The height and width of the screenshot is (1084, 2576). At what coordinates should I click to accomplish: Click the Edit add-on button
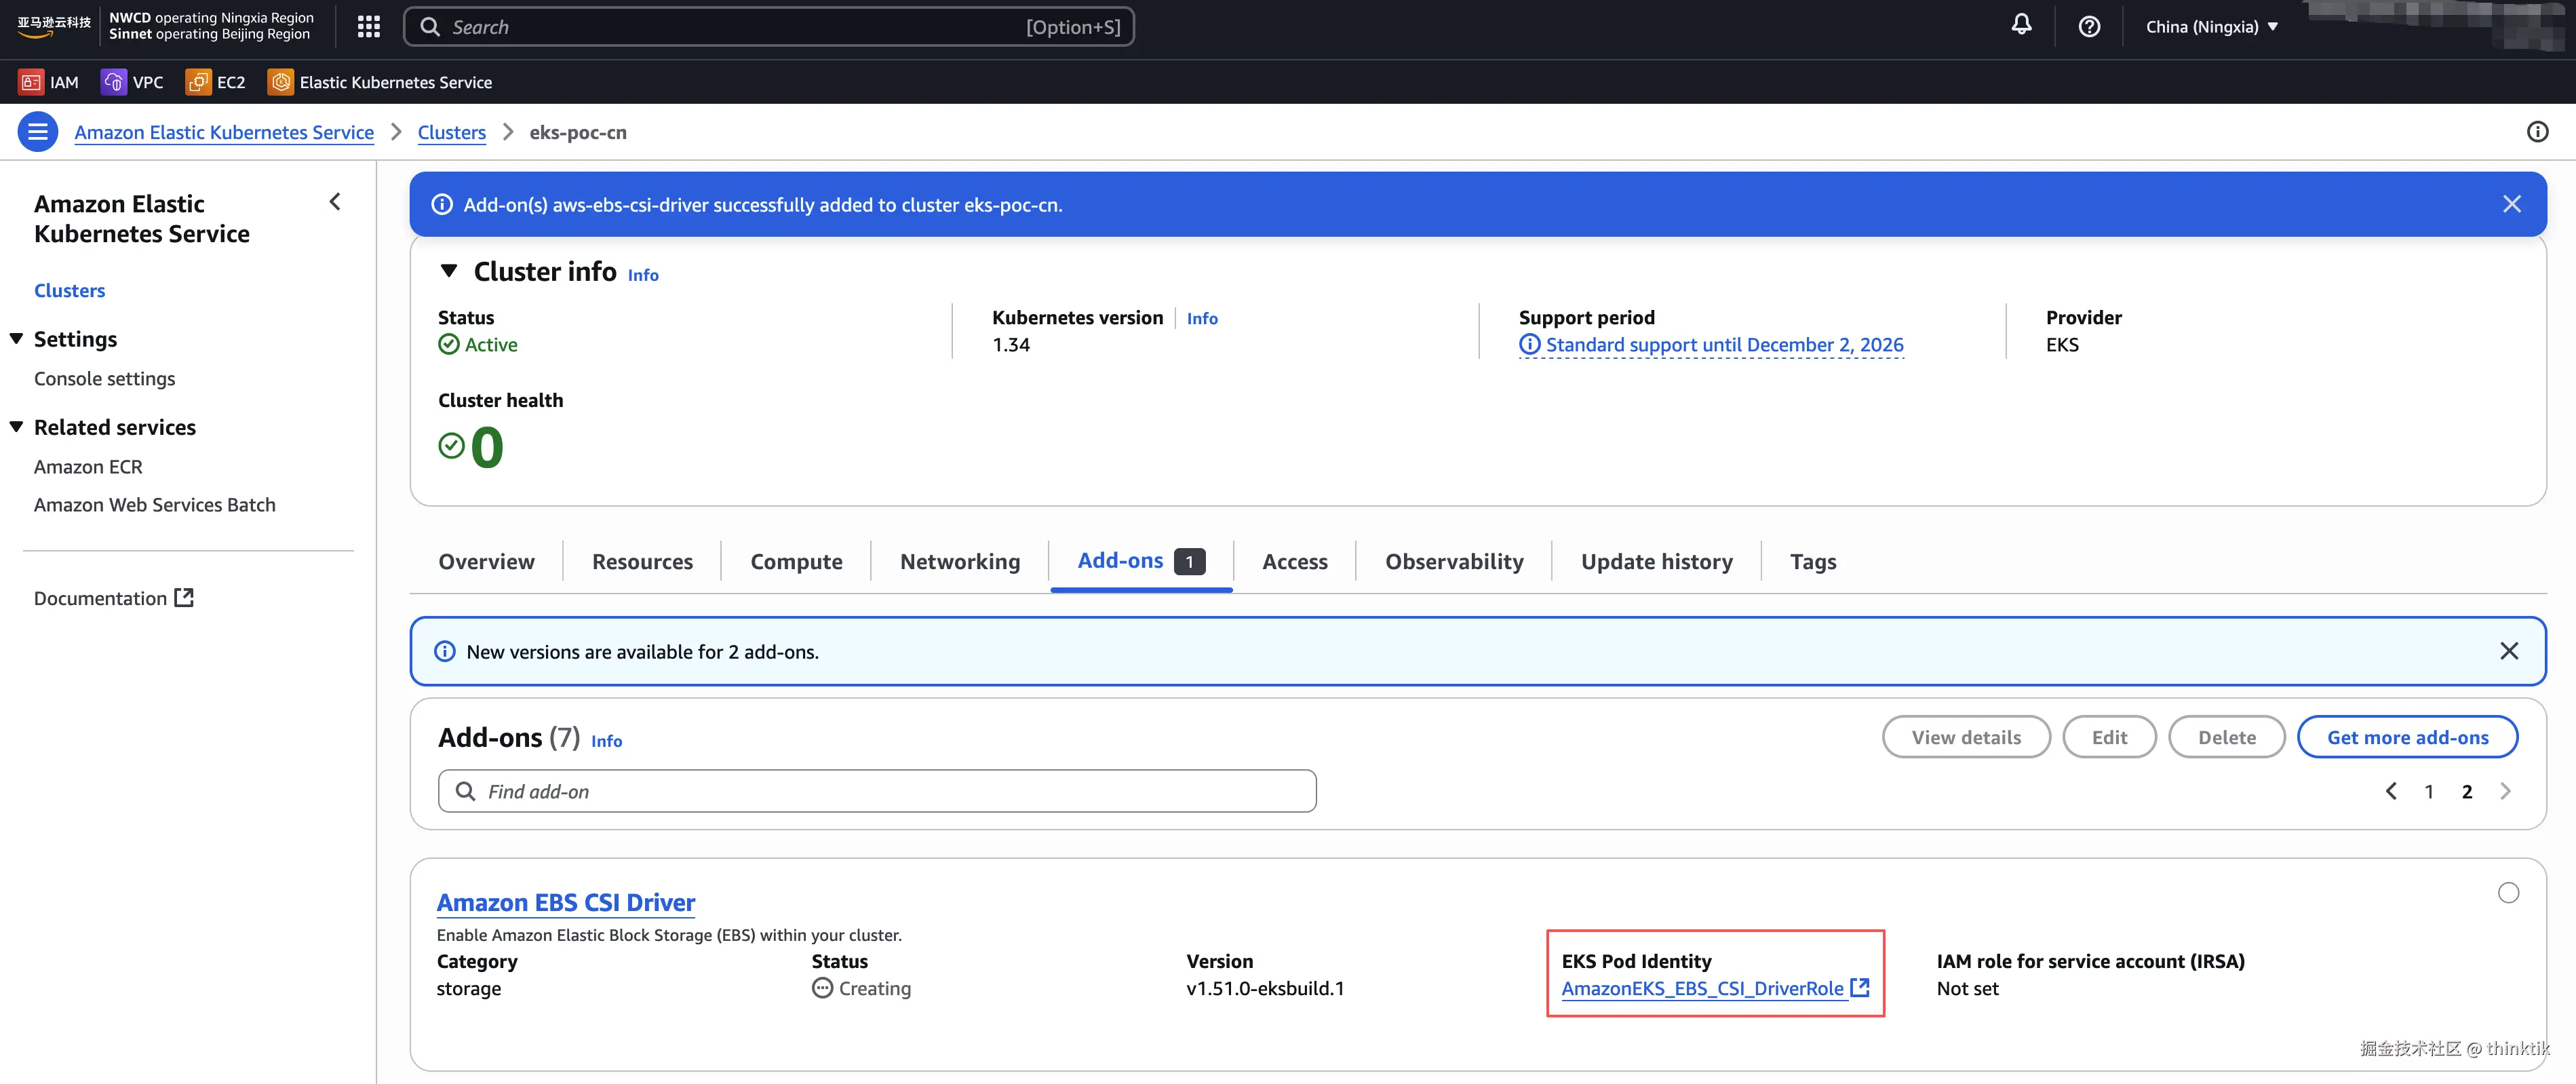(2109, 737)
